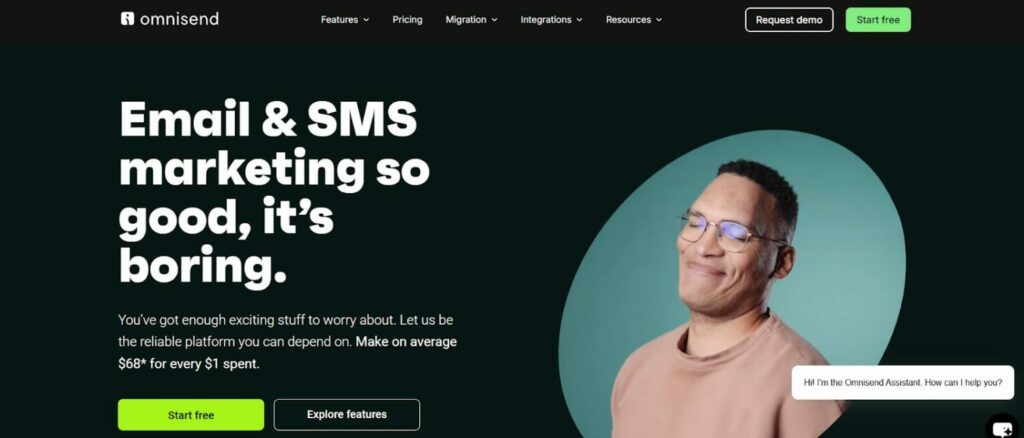This screenshot has height=438, width=1024.
Task: Click Start free in the header
Action: tap(878, 20)
